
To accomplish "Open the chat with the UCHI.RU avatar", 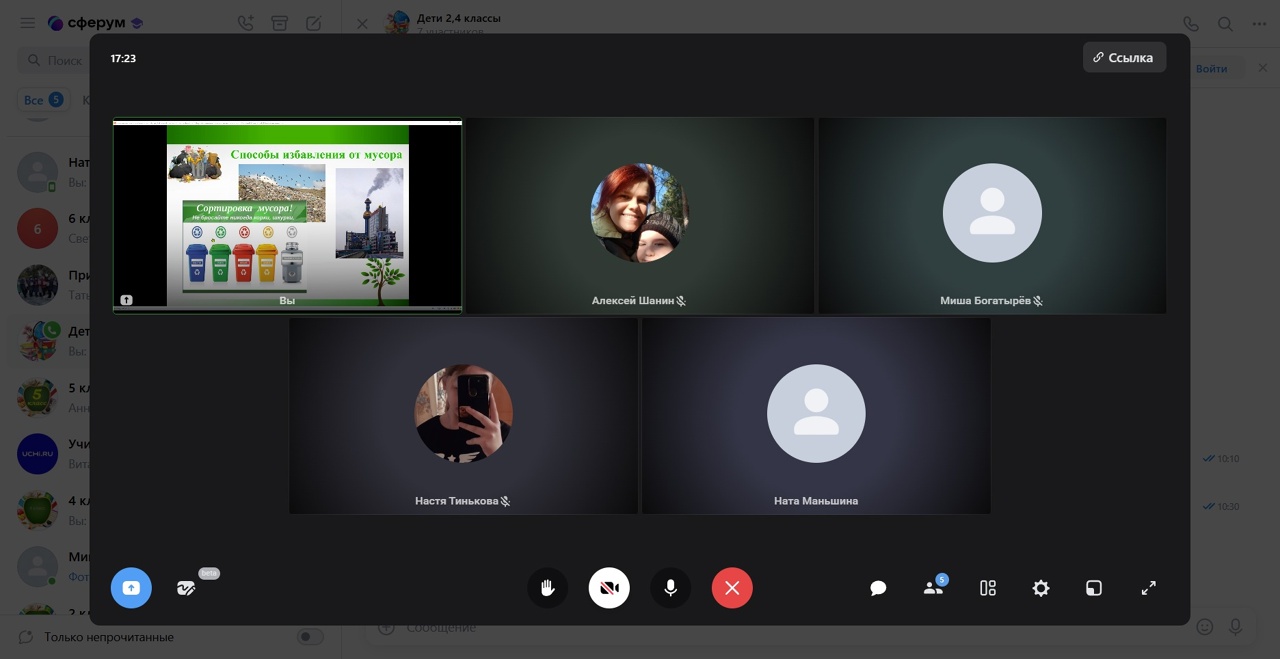I will [x=38, y=454].
